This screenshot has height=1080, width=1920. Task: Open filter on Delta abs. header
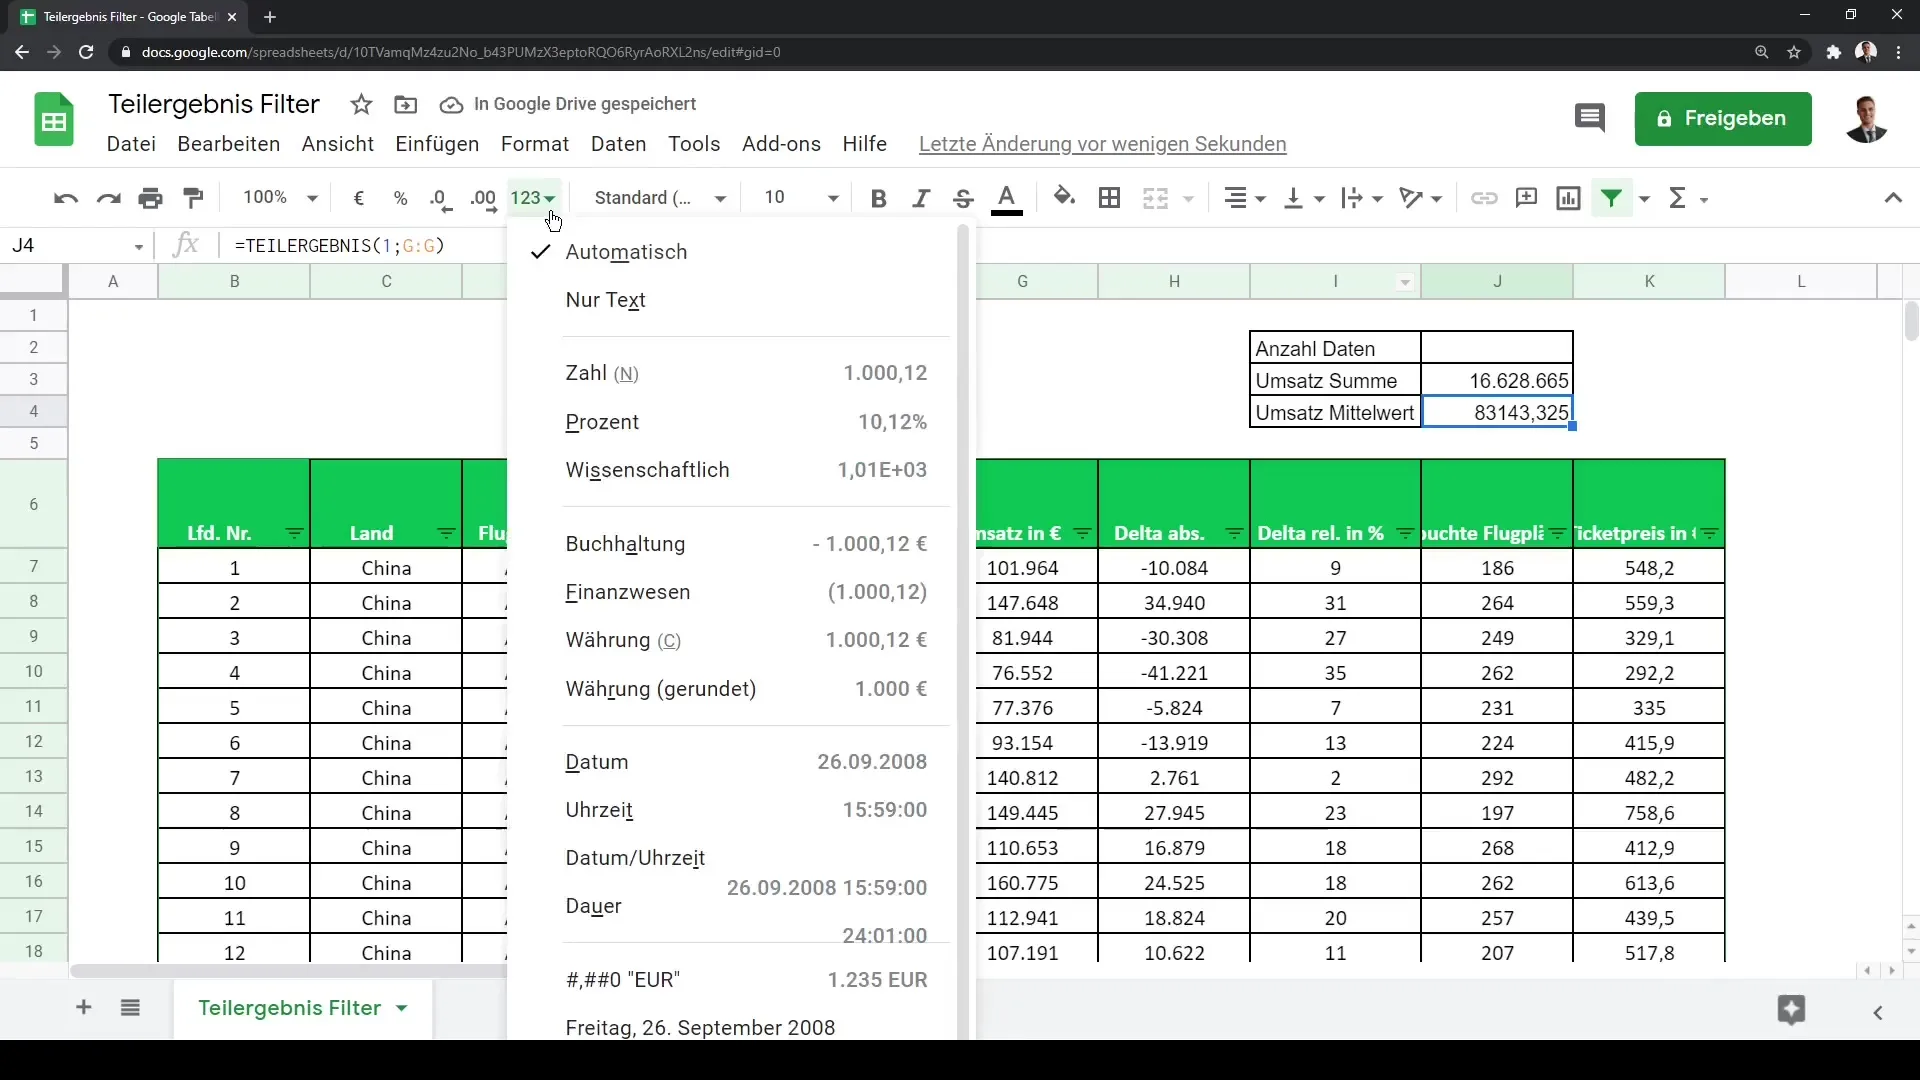tap(1234, 534)
